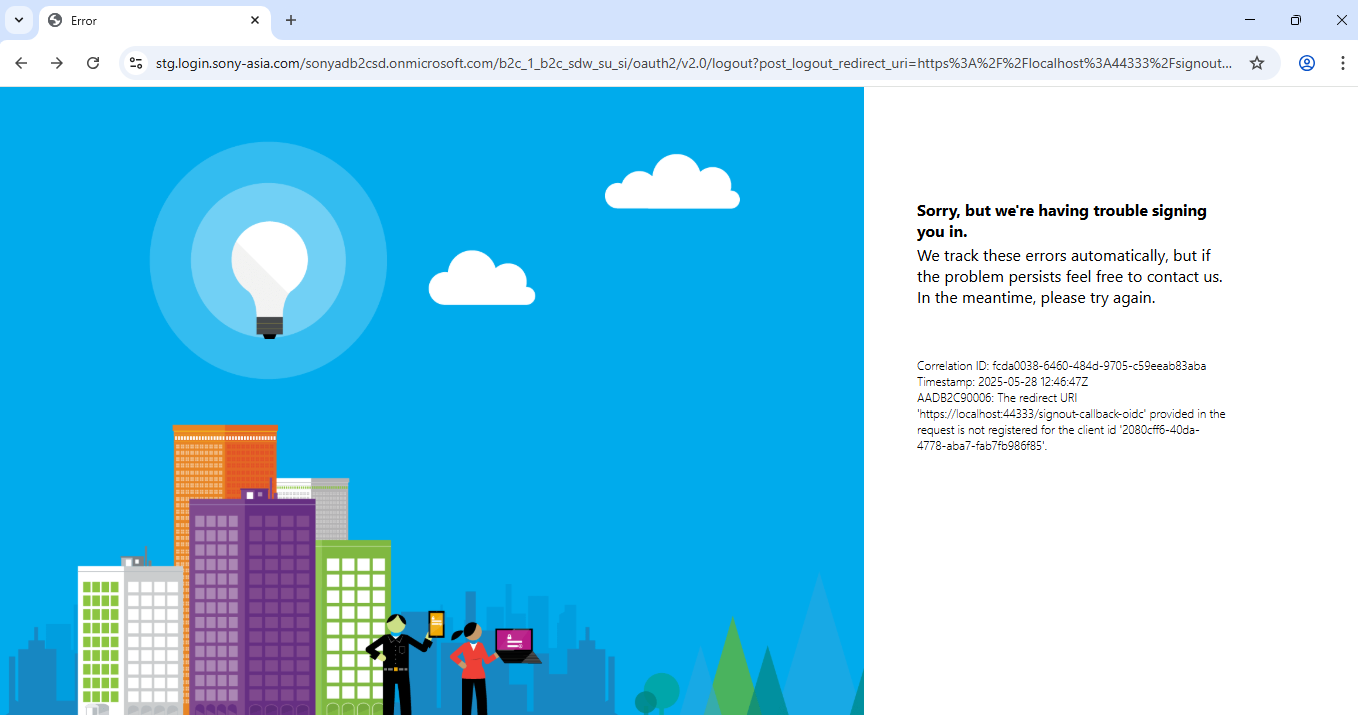
Task: Click the stg.login.sony-asia.com address bar URL
Action: 693,63
